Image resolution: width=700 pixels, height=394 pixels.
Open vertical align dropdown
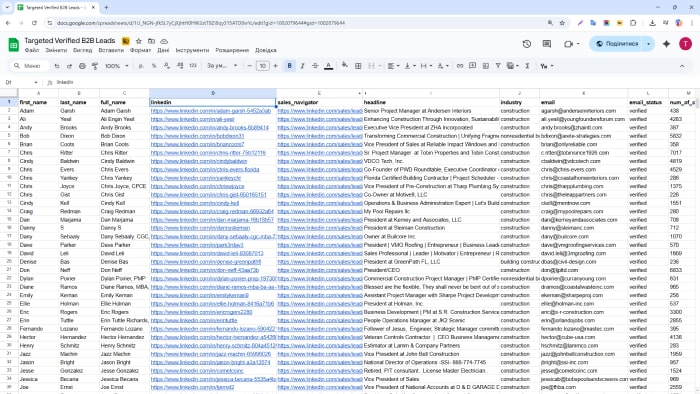(x=409, y=66)
